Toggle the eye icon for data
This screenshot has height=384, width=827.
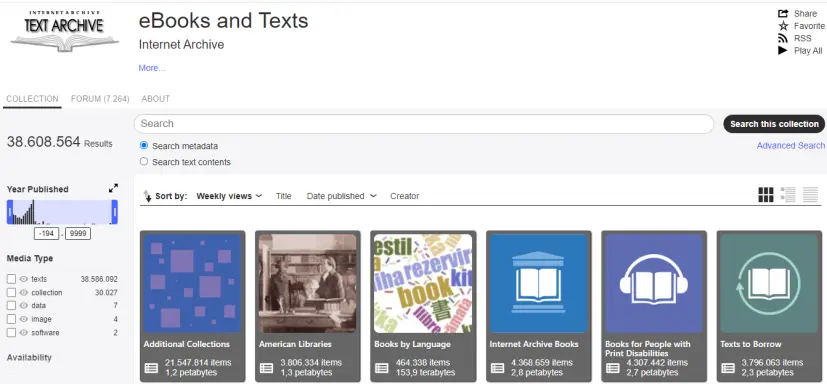pos(24,305)
